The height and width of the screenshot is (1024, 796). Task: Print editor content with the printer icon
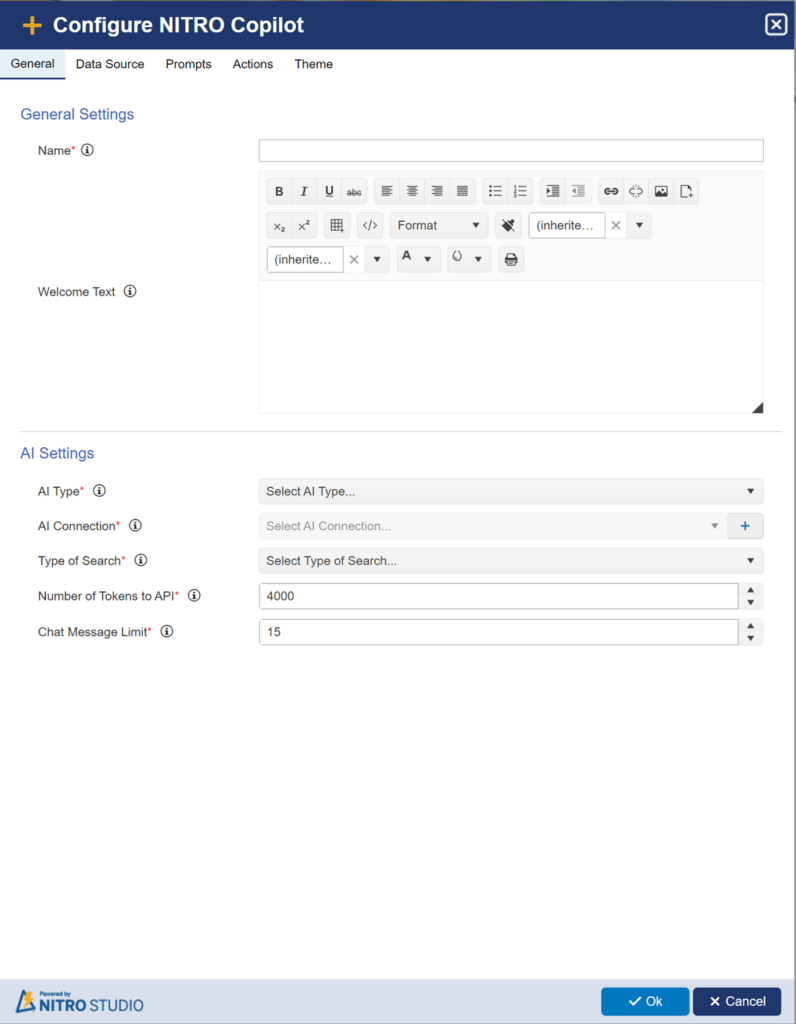point(511,259)
